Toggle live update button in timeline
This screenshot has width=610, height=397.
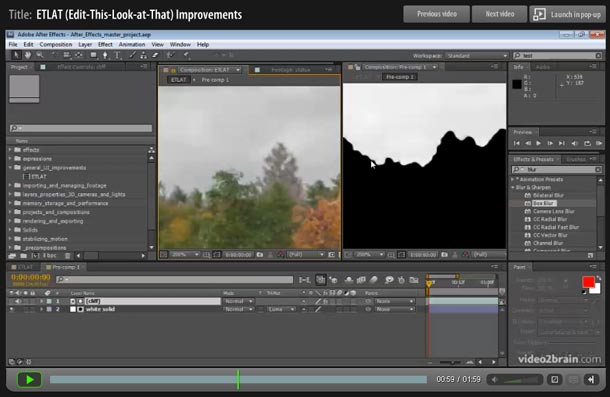click(321, 279)
